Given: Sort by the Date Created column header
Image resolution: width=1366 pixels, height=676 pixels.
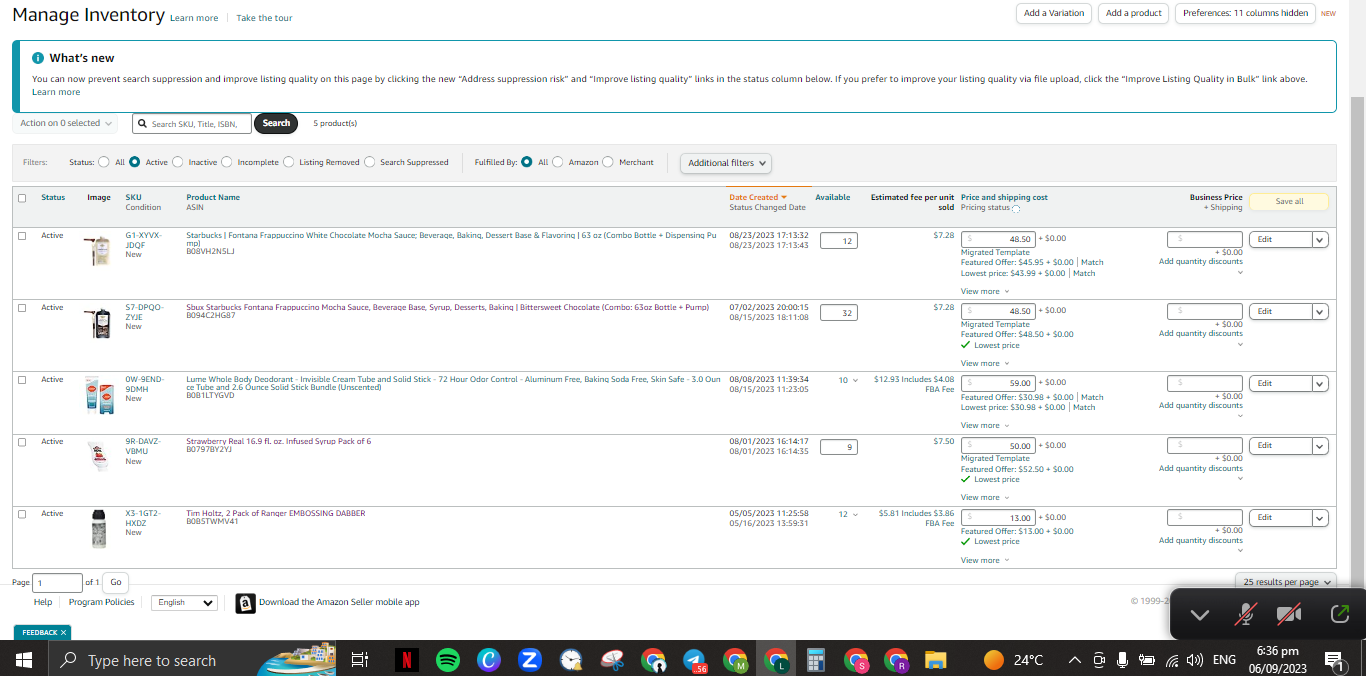Looking at the screenshot, I should click(757, 197).
